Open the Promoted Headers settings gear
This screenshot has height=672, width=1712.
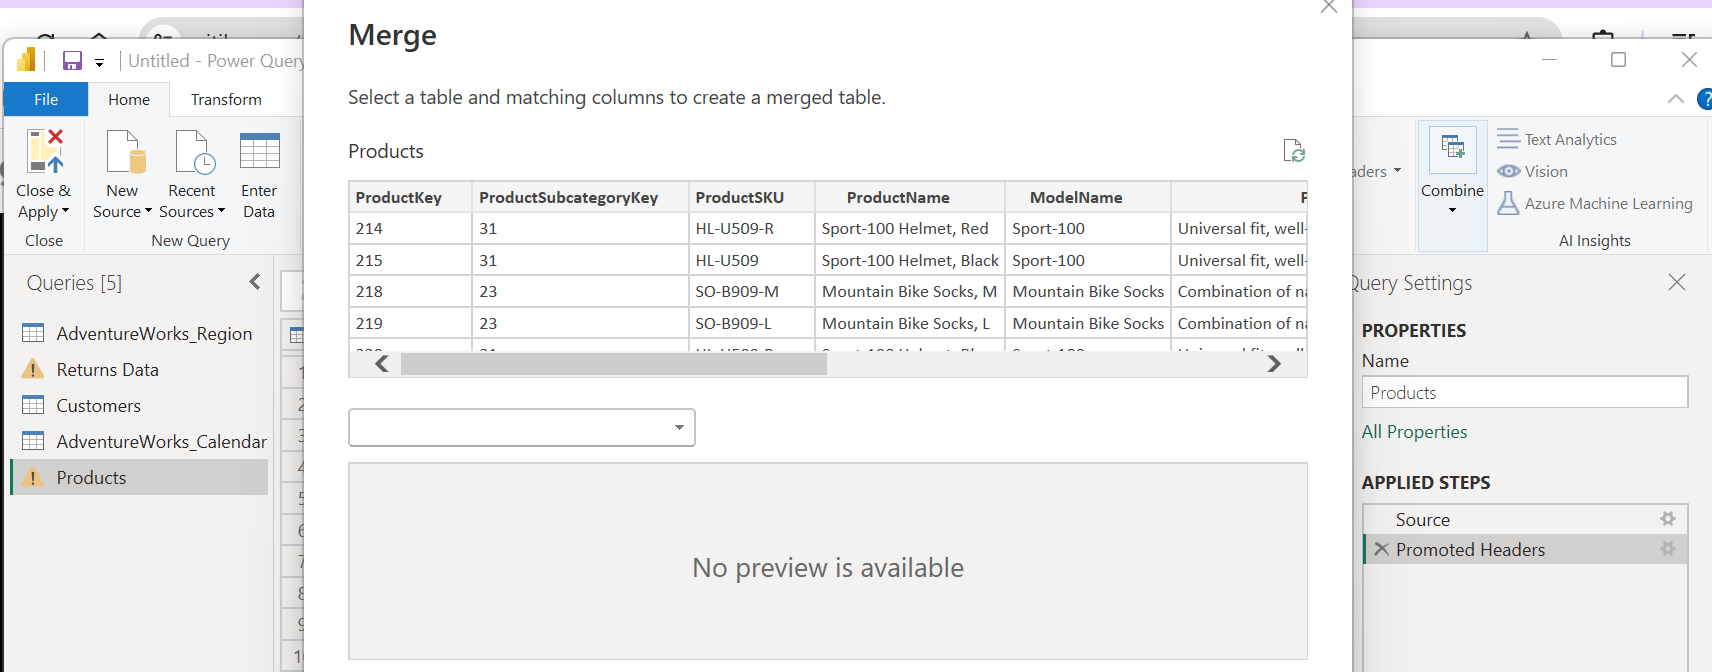[x=1667, y=548]
